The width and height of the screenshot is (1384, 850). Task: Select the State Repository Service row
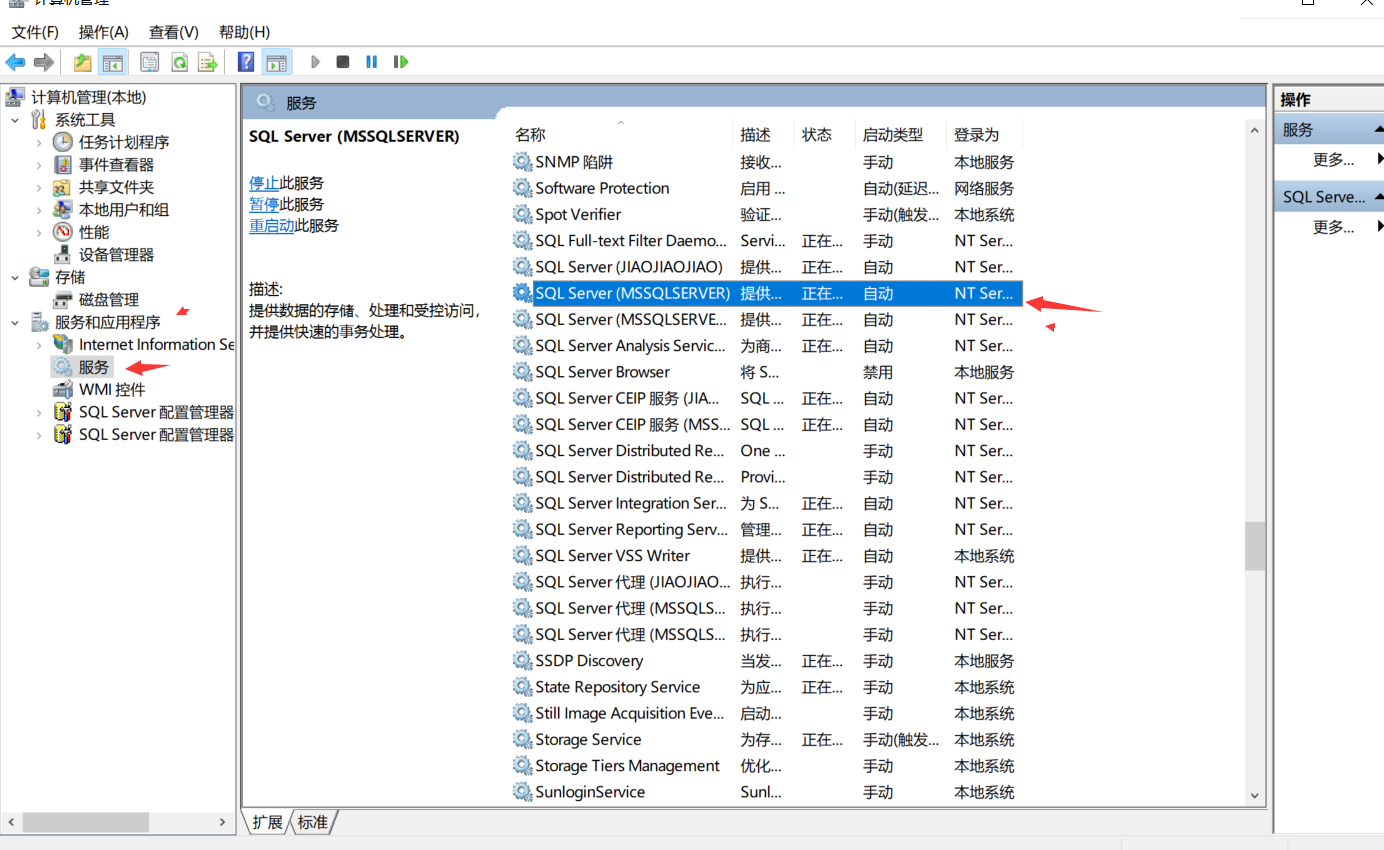click(766, 687)
